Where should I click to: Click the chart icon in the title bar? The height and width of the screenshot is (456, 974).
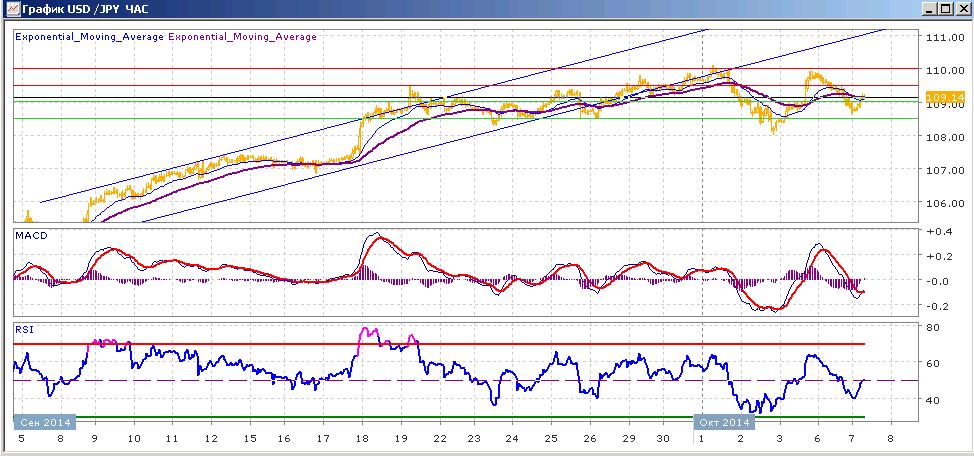tap(11, 9)
